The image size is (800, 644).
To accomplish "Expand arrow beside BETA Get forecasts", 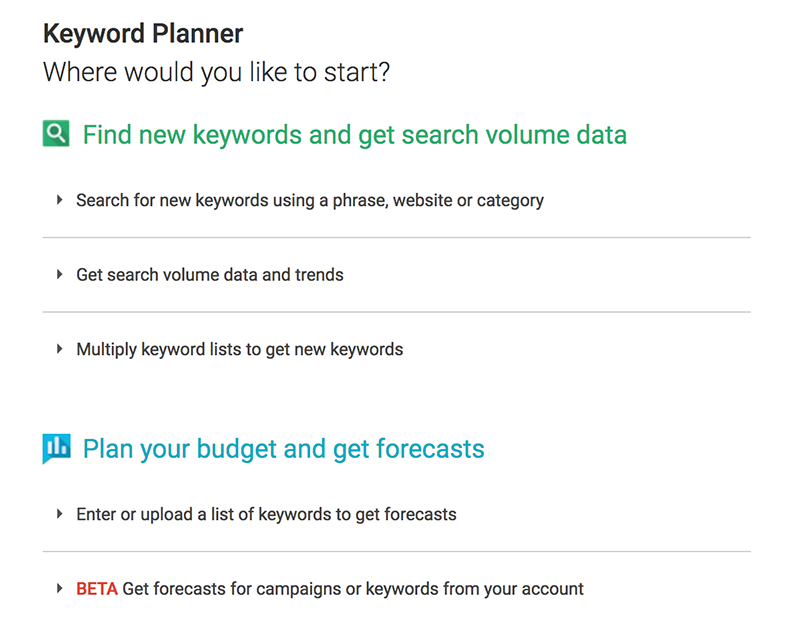I will click(x=60, y=588).
